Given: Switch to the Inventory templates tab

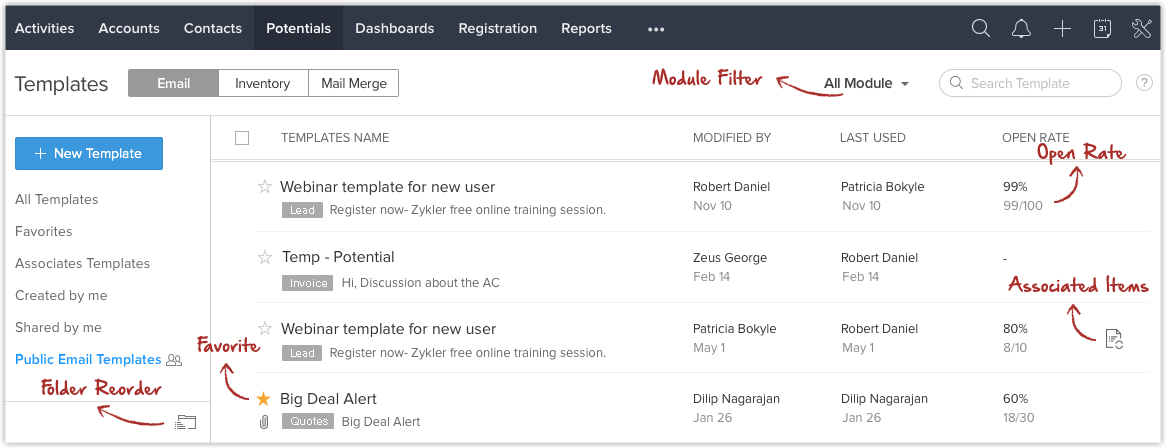Looking at the screenshot, I should [x=262, y=83].
